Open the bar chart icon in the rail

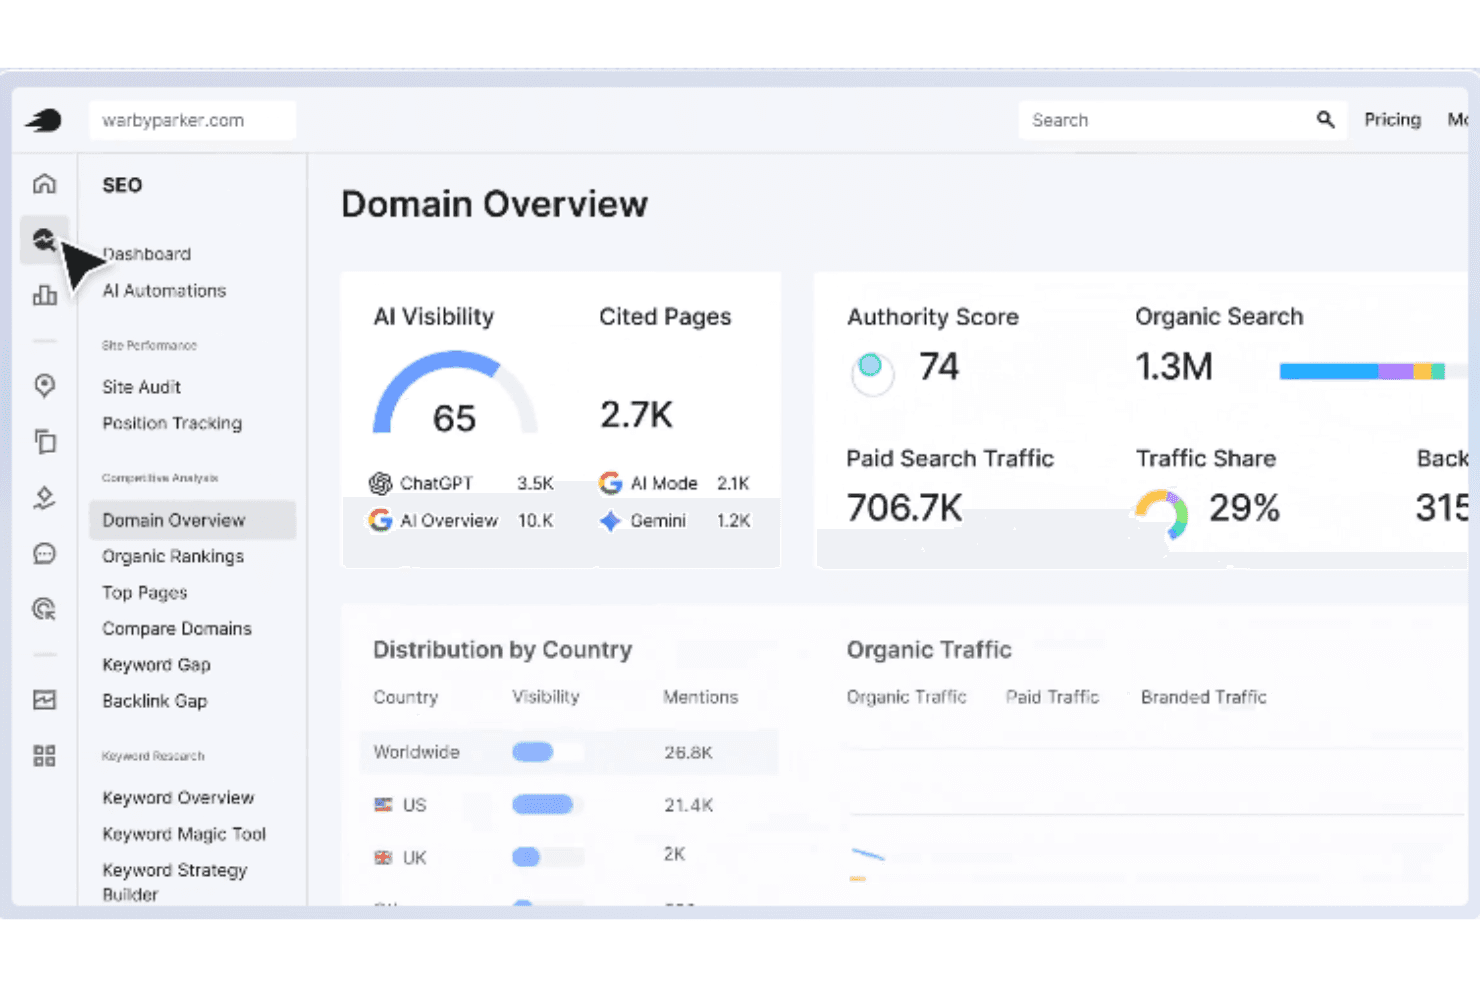click(44, 295)
